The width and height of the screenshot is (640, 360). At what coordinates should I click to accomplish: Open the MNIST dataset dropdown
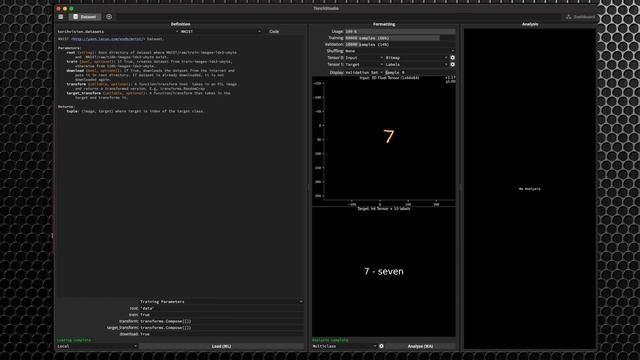(x=221, y=31)
